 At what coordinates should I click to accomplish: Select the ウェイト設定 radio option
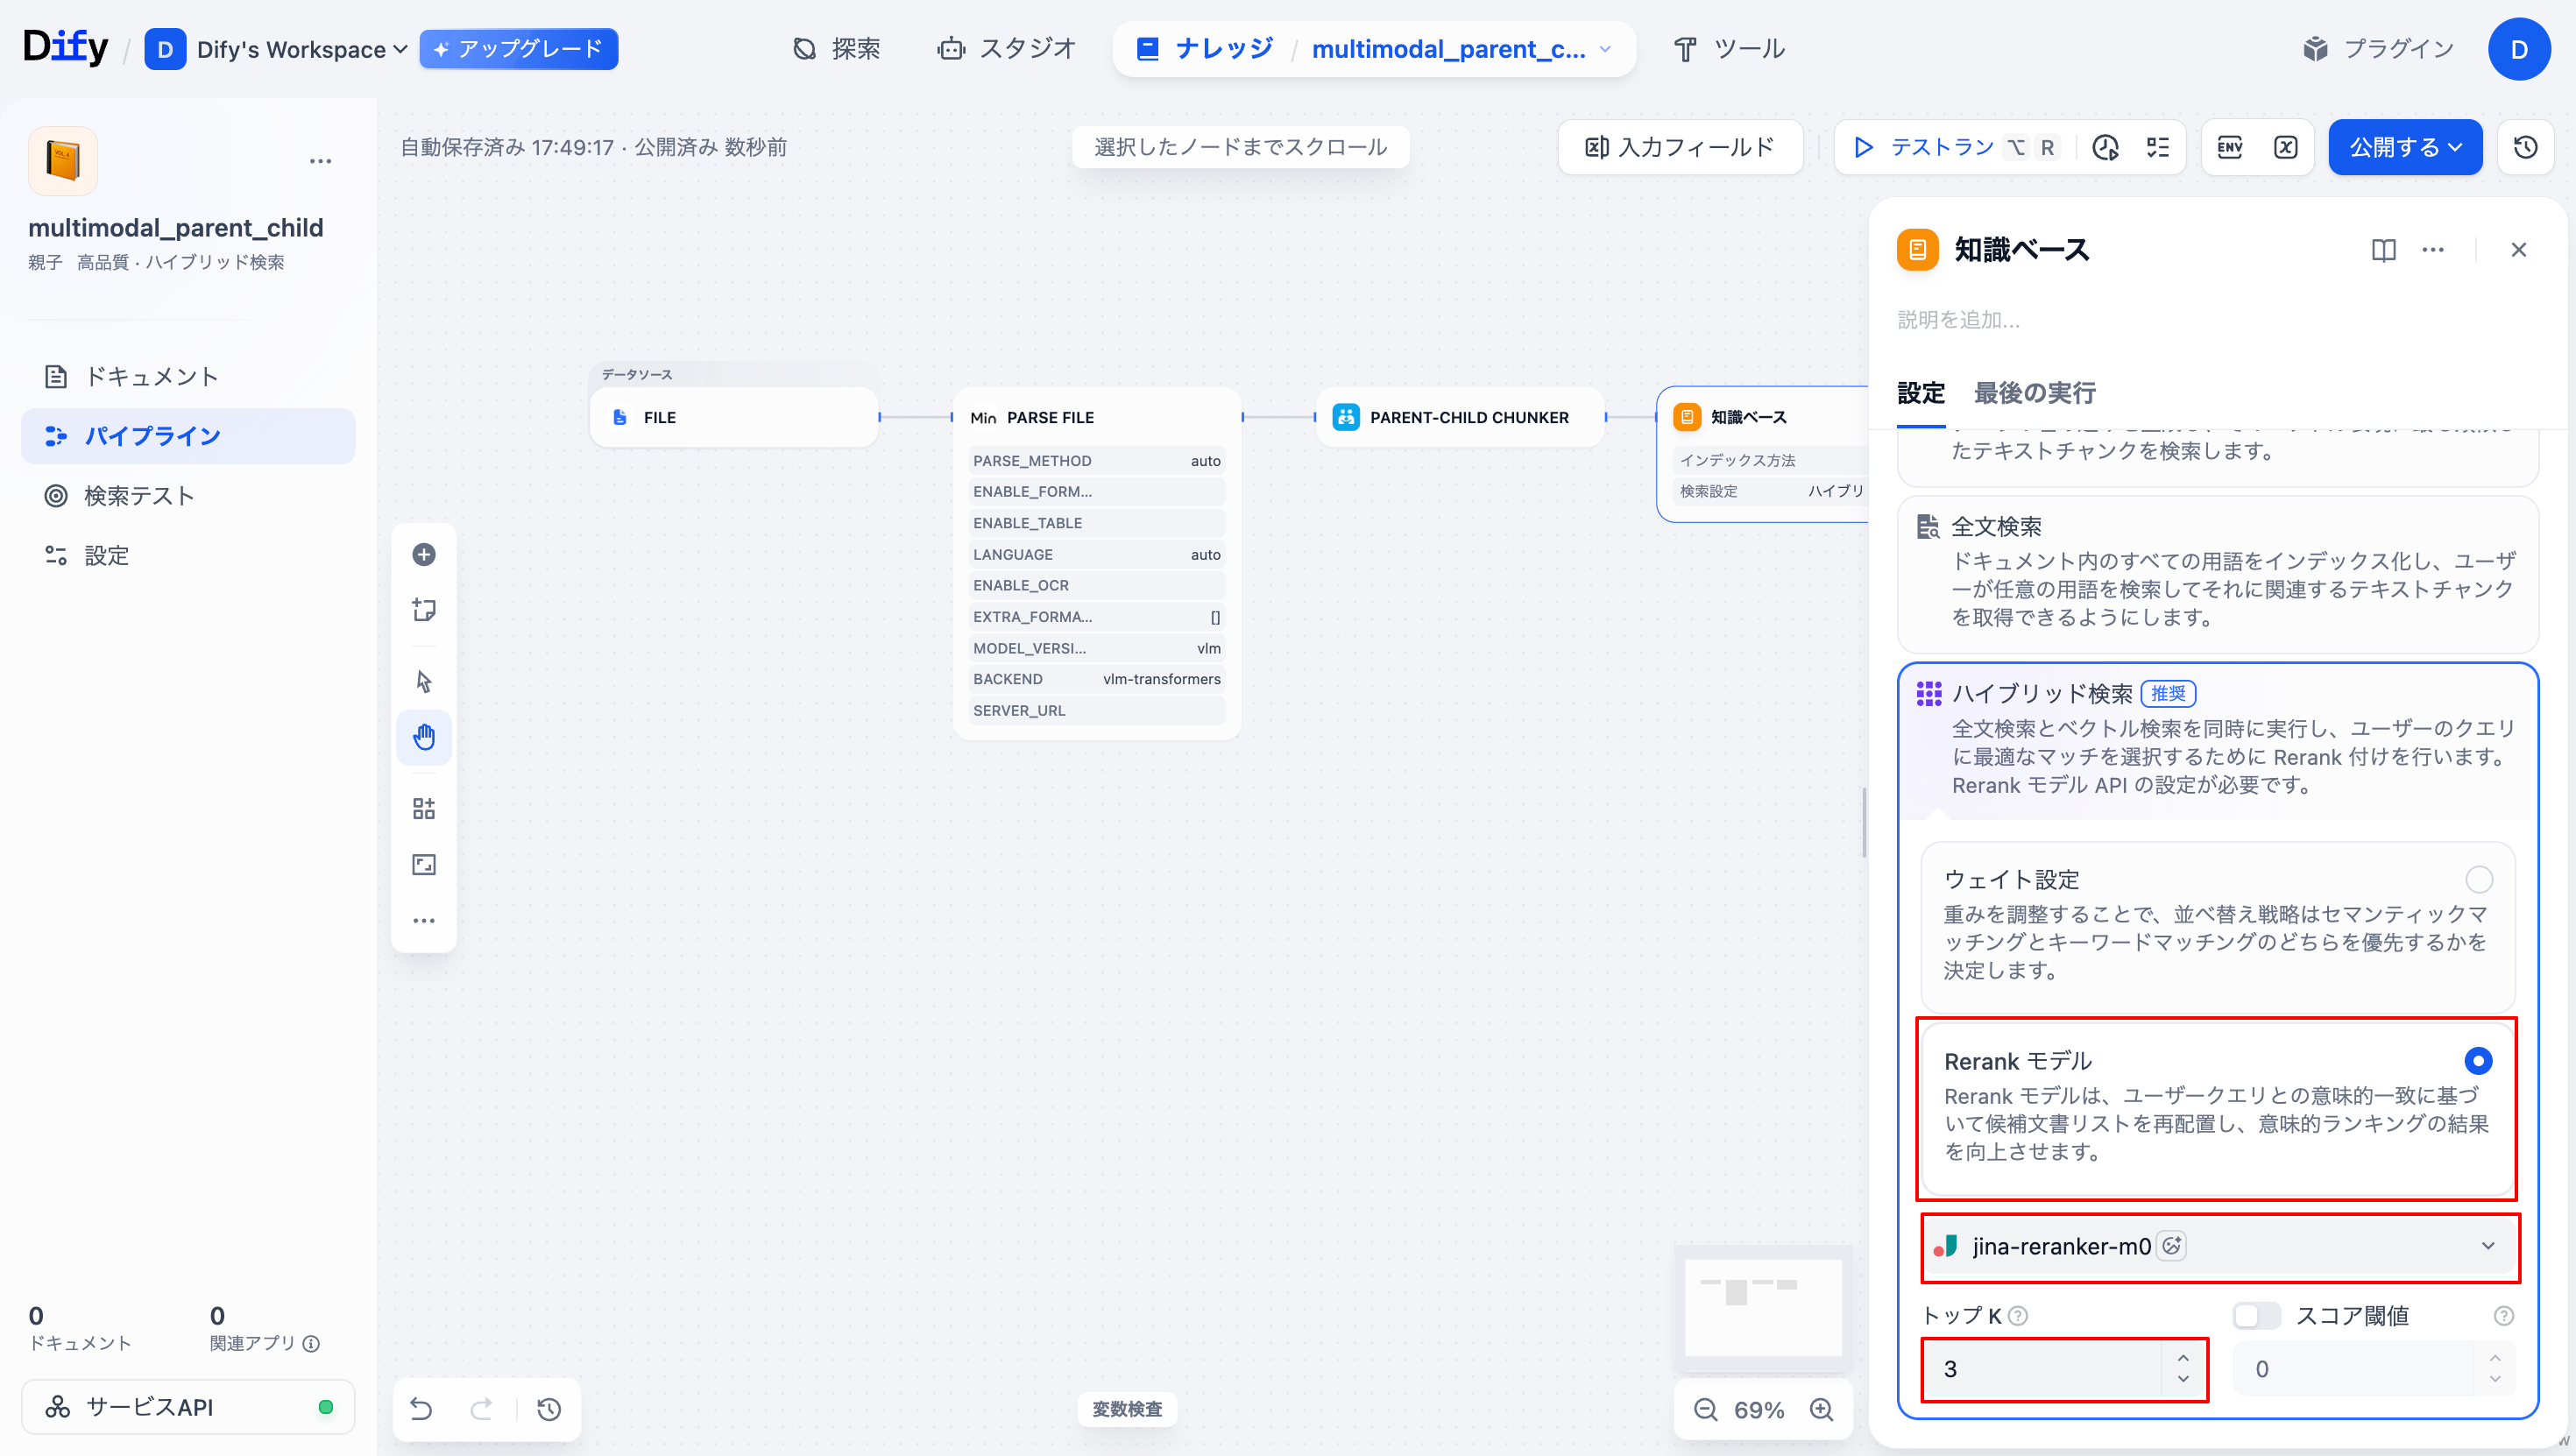tap(2478, 879)
